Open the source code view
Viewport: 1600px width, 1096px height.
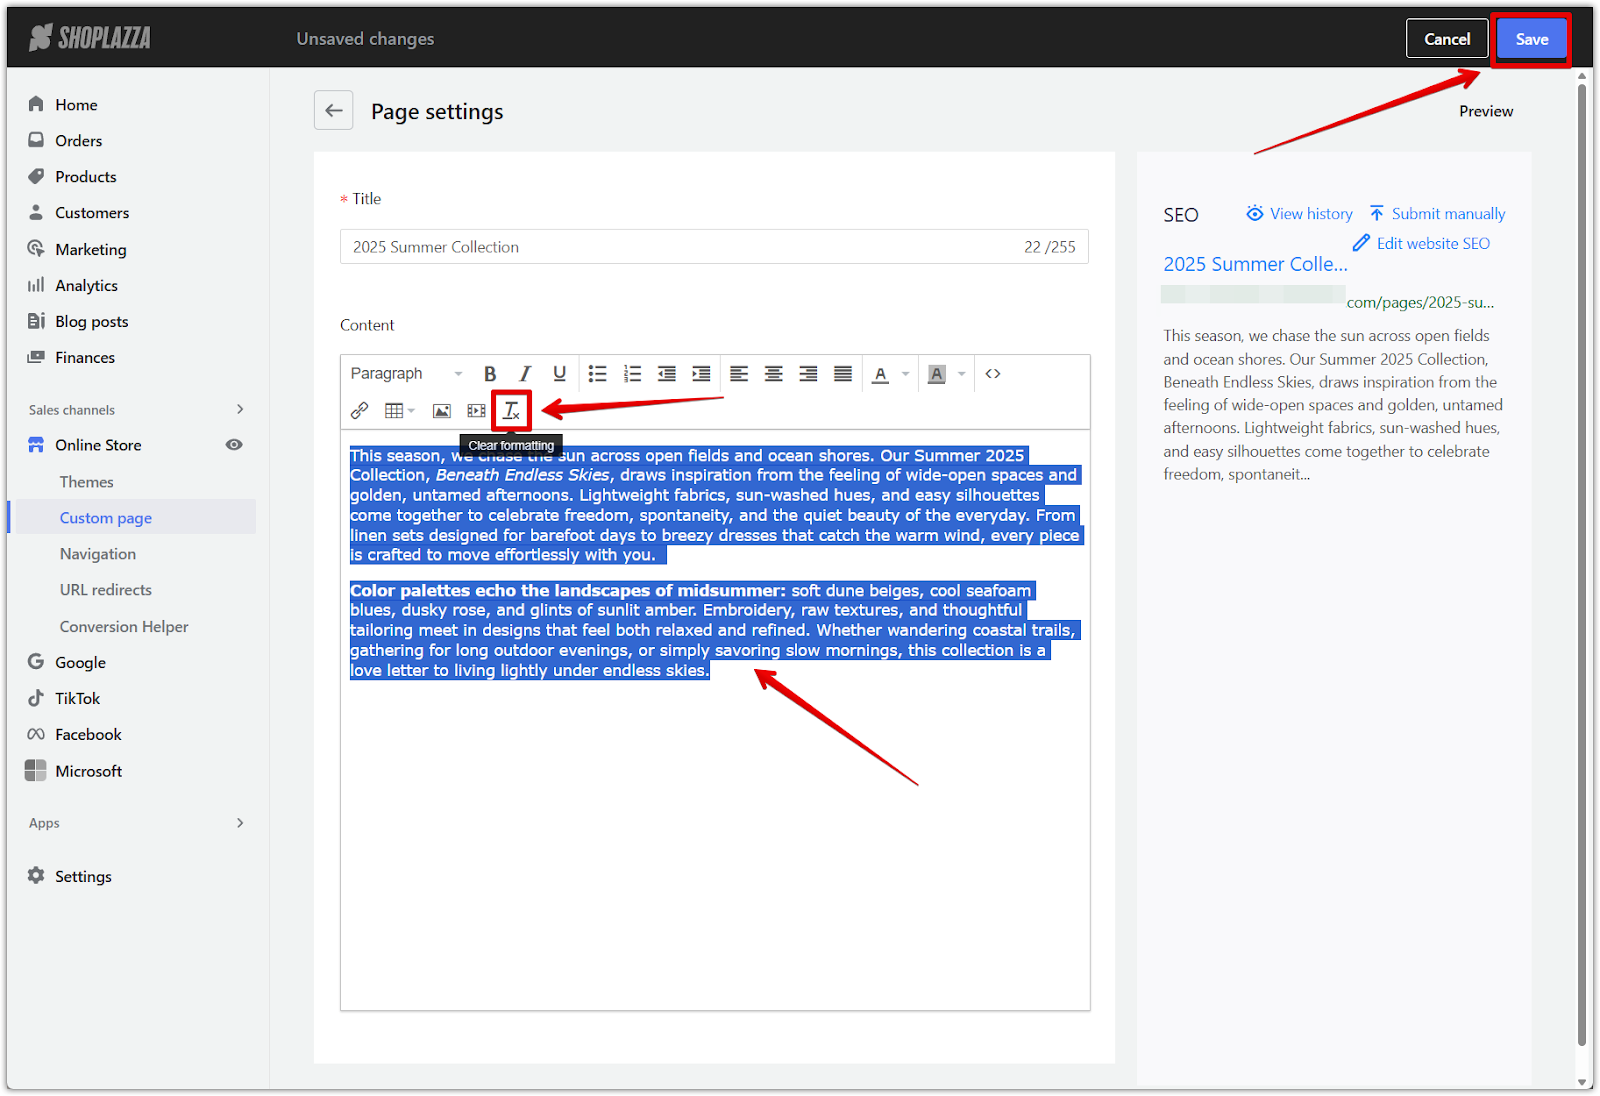pyautogui.click(x=993, y=374)
